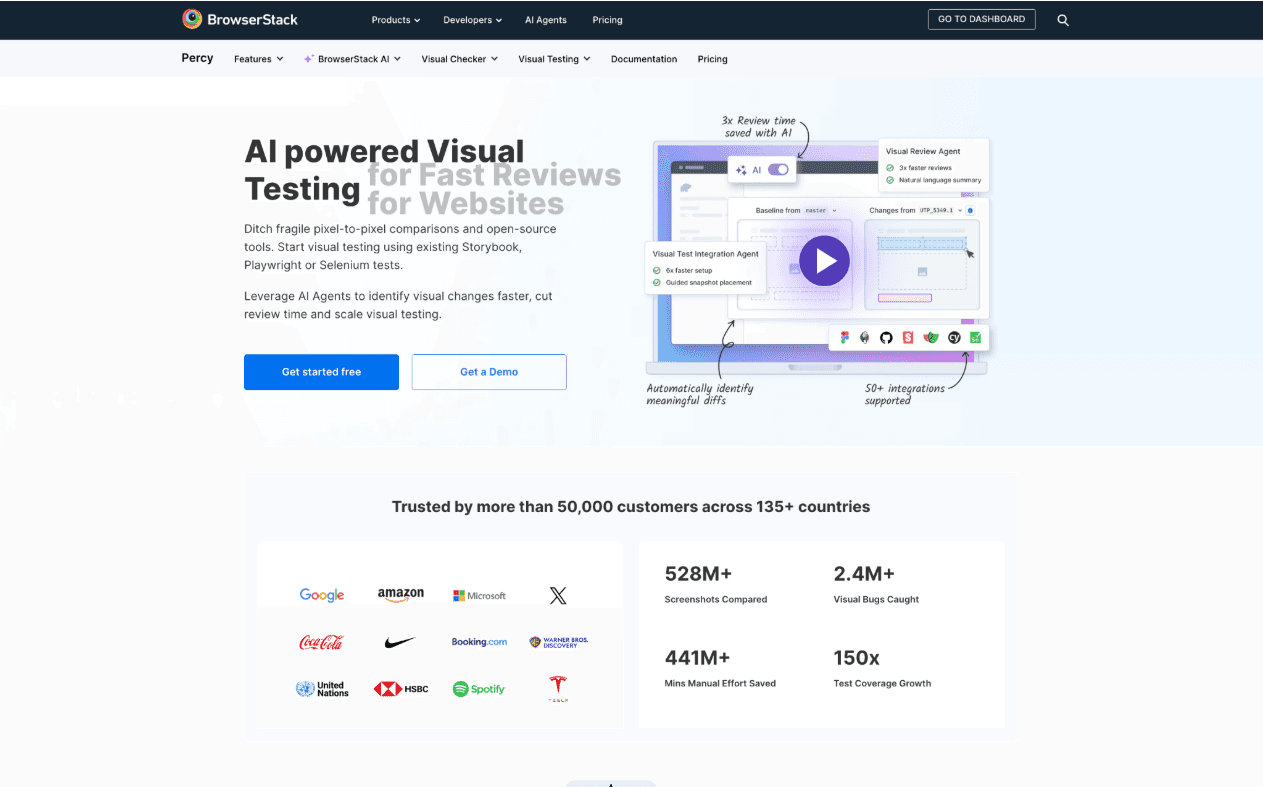Click the Amazon customer logo

(x=401, y=595)
